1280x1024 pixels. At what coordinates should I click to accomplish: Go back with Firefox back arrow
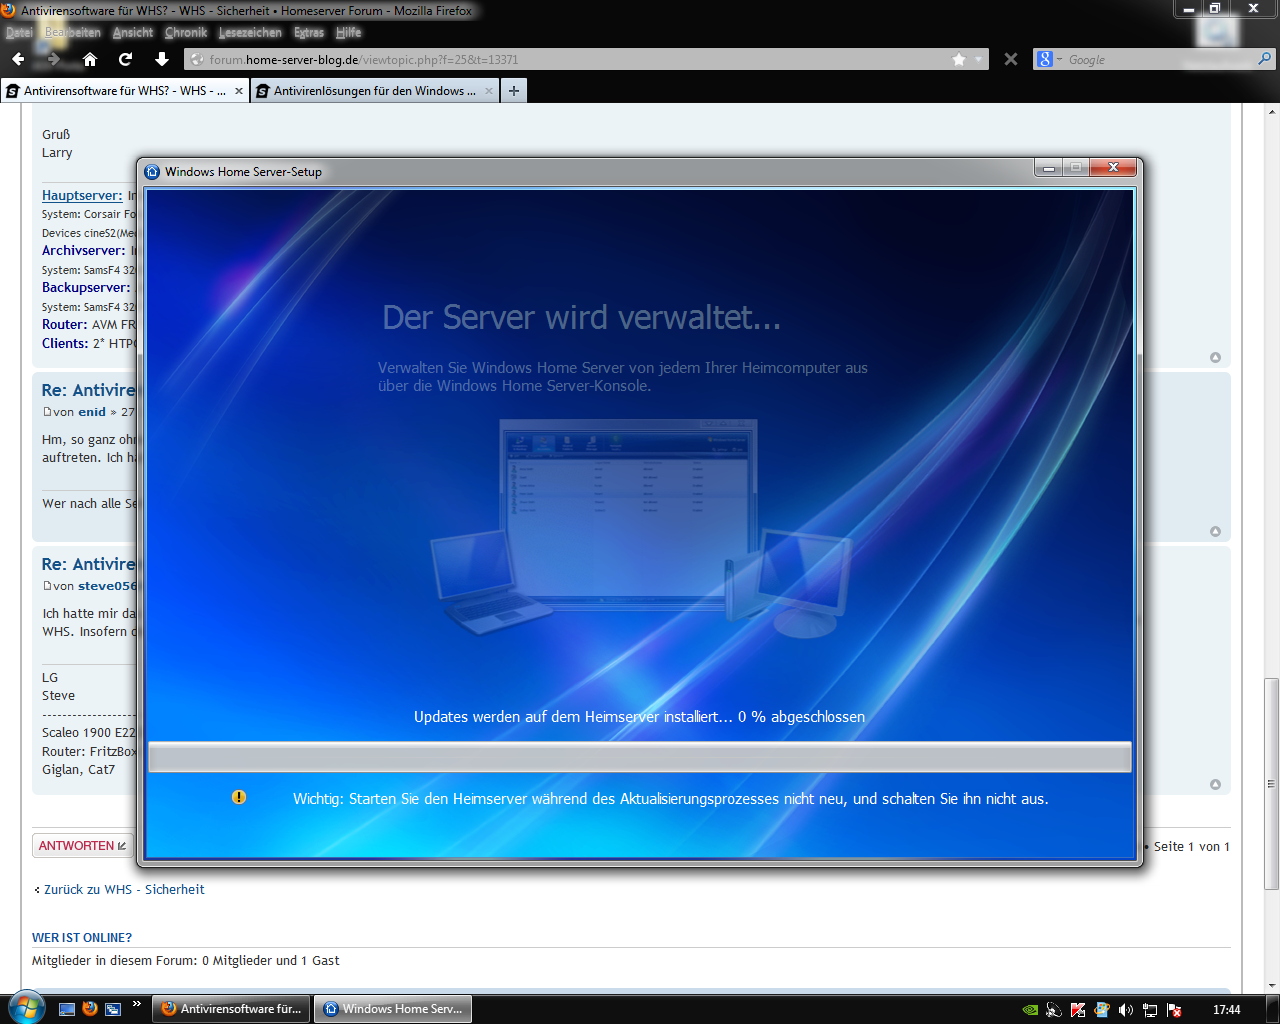point(18,59)
